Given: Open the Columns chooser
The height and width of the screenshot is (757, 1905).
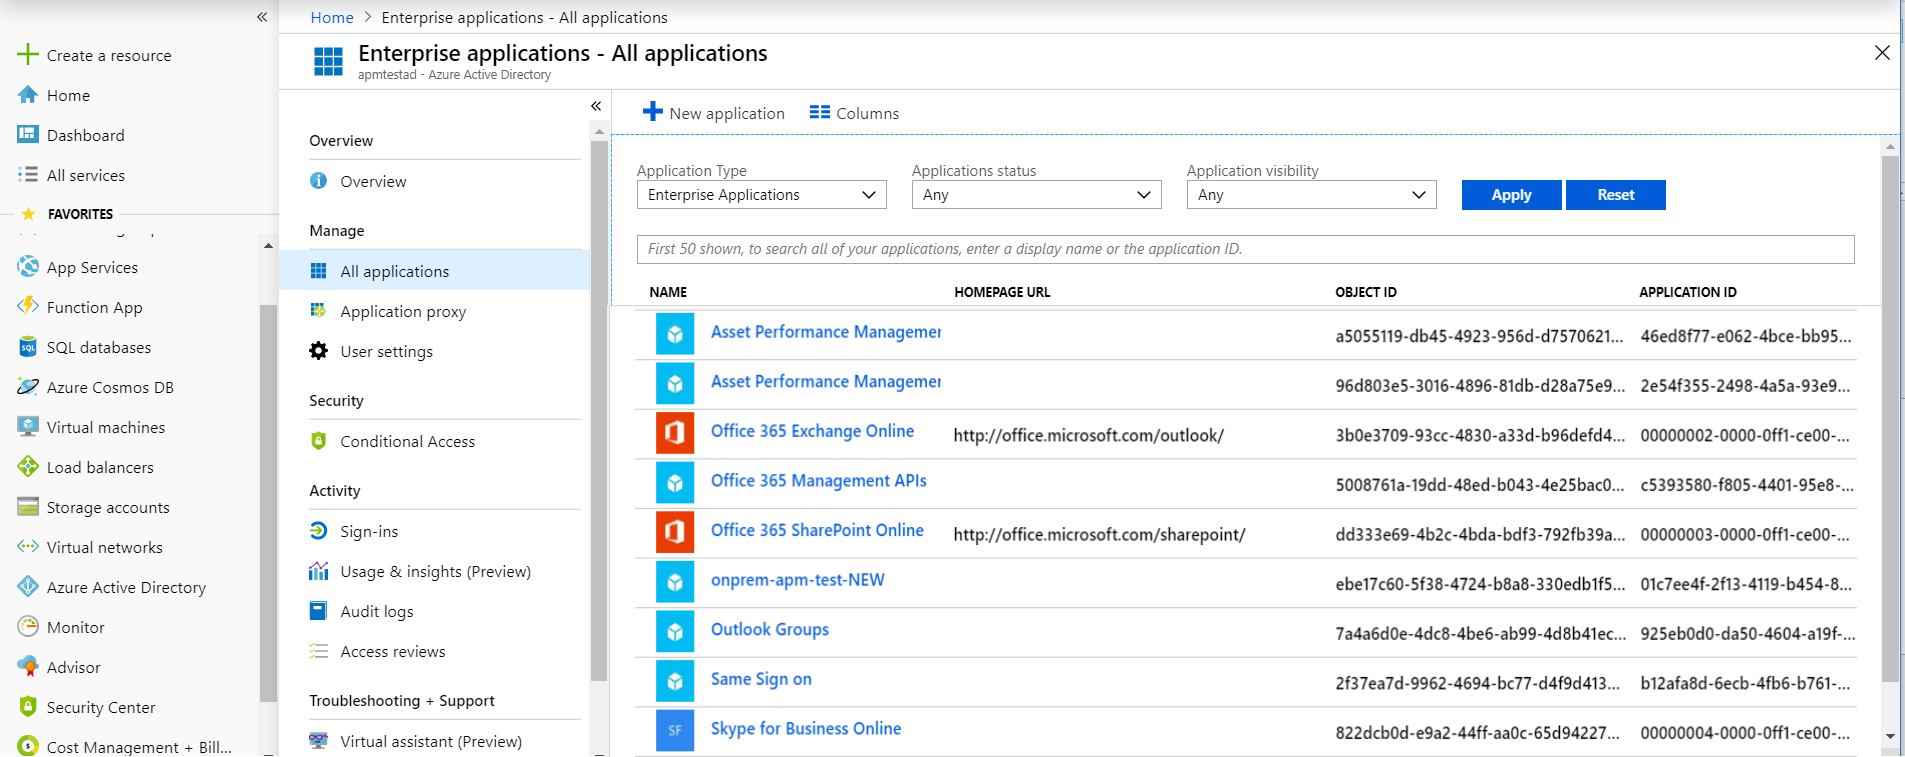Looking at the screenshot, I should 854,113.
